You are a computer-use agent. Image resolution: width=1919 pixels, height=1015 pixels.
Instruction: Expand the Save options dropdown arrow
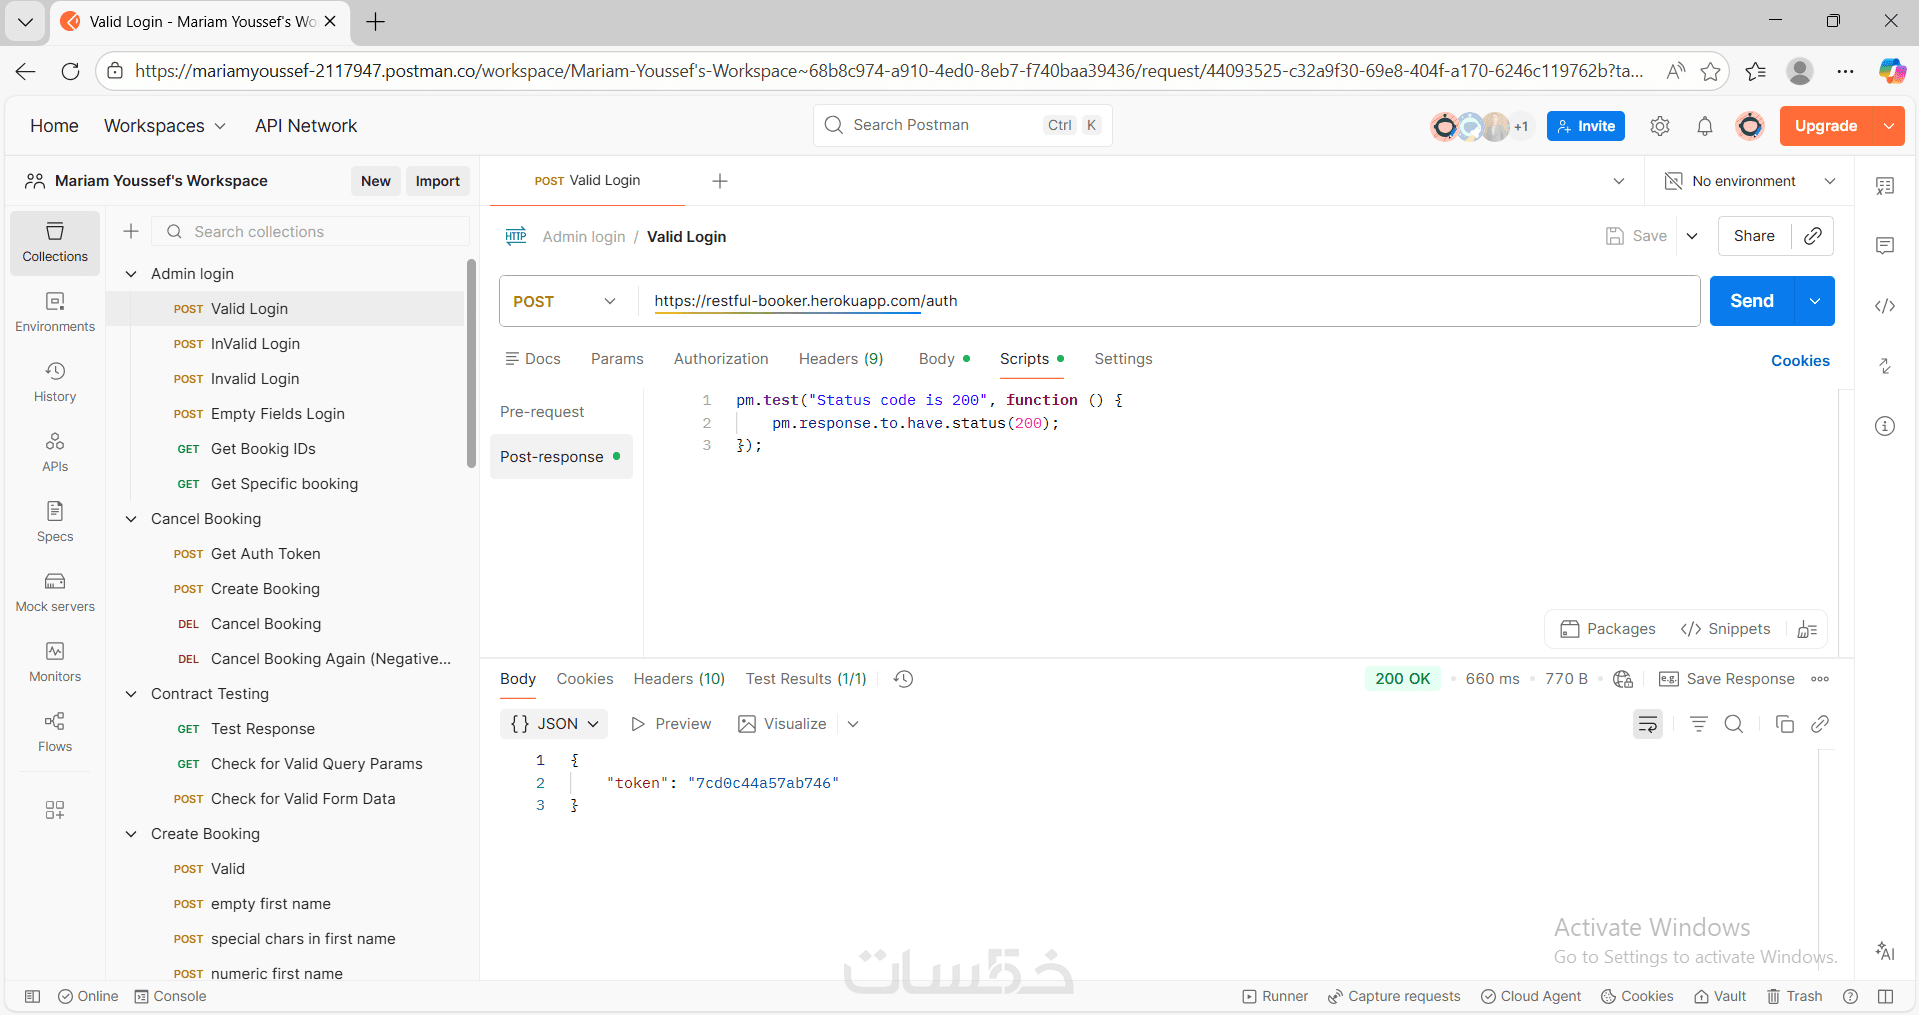click(1692, 236)
